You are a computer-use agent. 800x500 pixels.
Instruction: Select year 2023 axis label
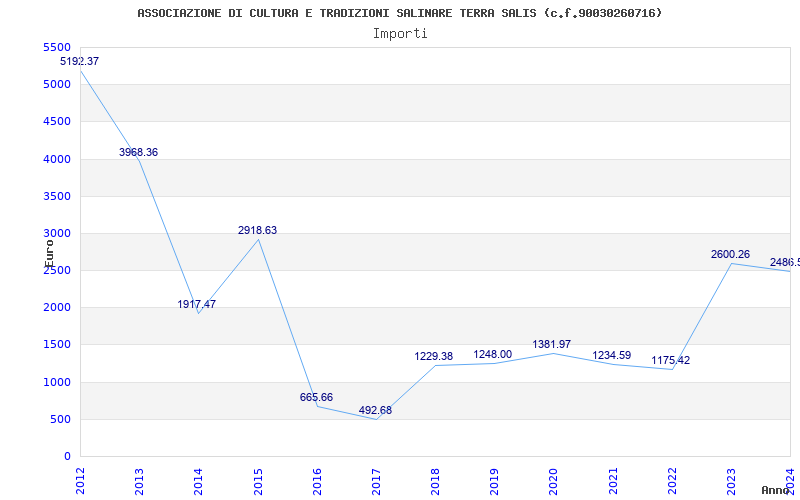pos(732,481)
